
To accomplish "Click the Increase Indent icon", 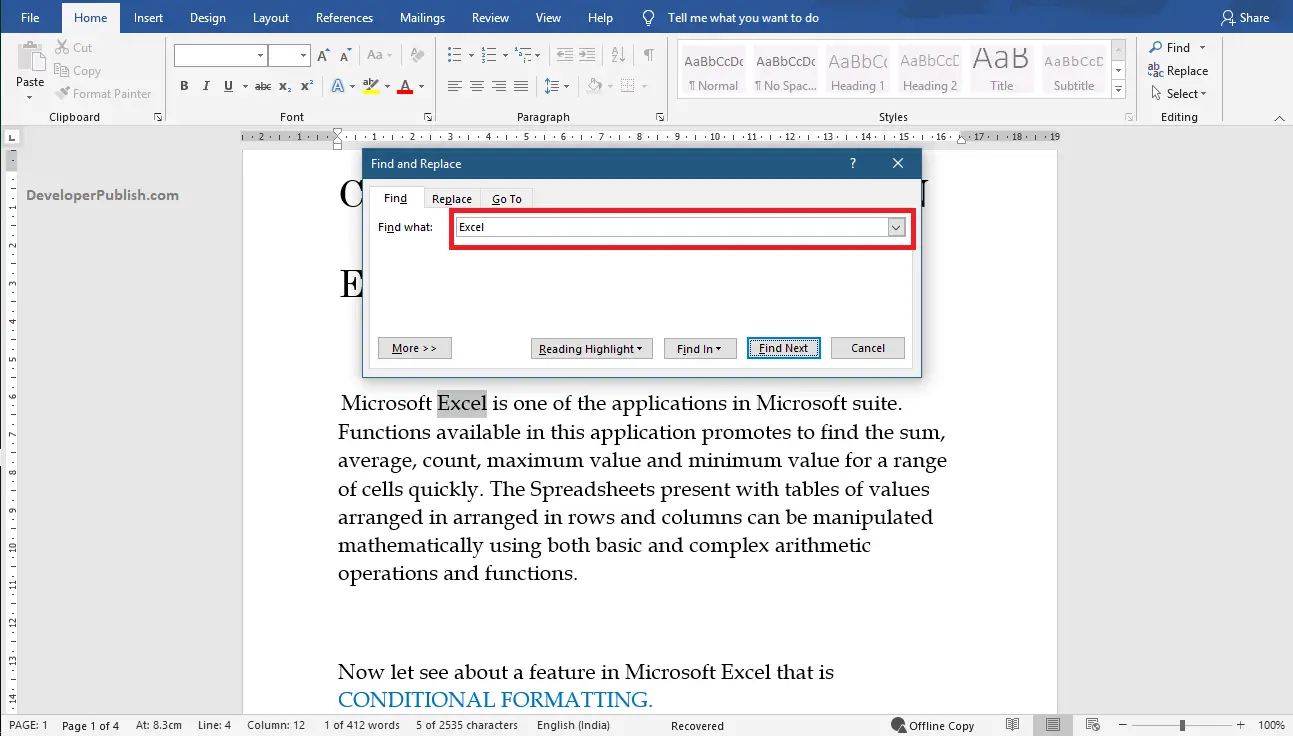I will pos(589,55).
